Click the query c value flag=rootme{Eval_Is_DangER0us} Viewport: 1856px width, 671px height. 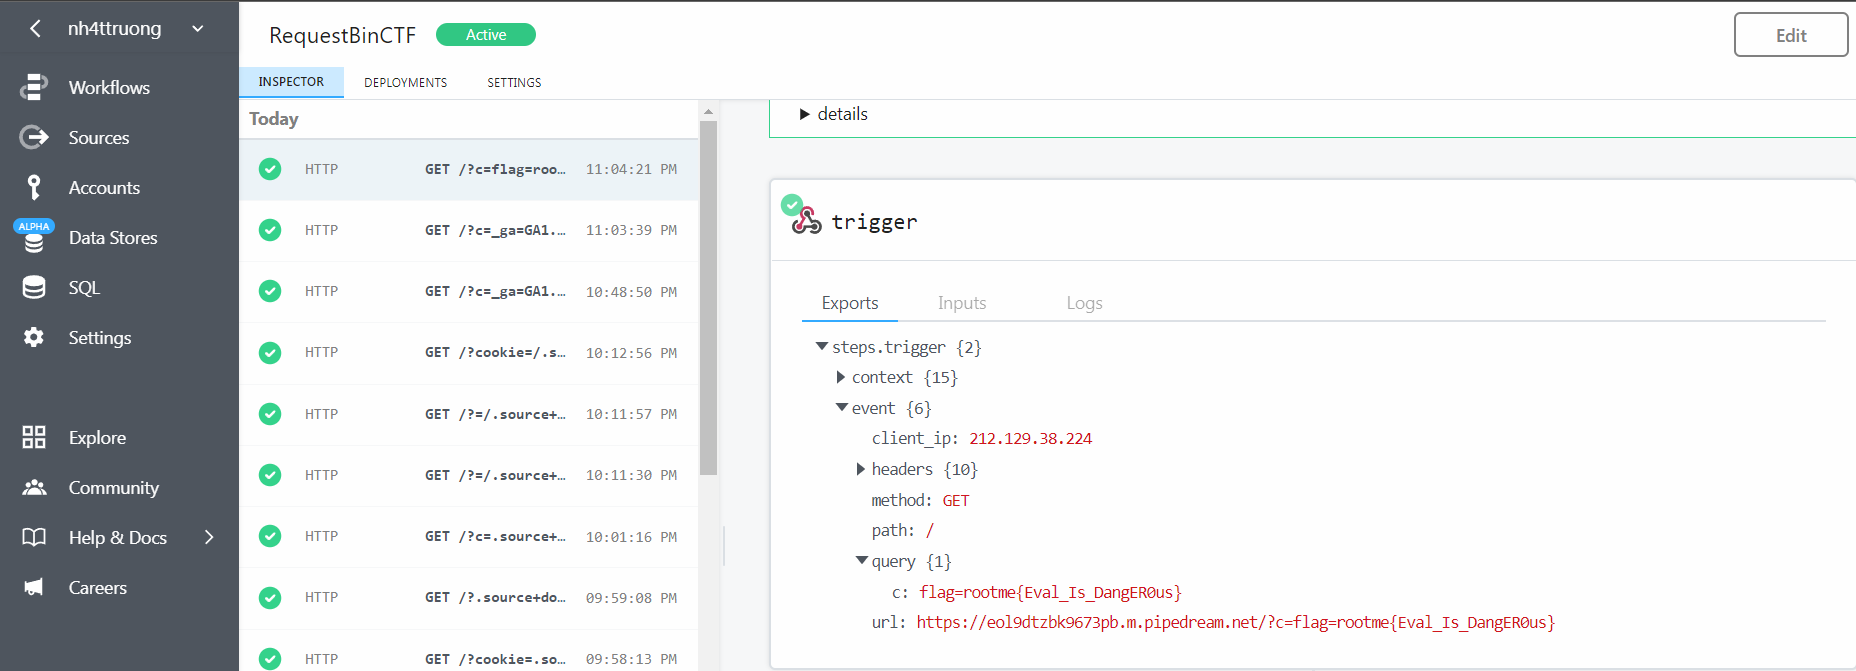[x=1050, y=592]
